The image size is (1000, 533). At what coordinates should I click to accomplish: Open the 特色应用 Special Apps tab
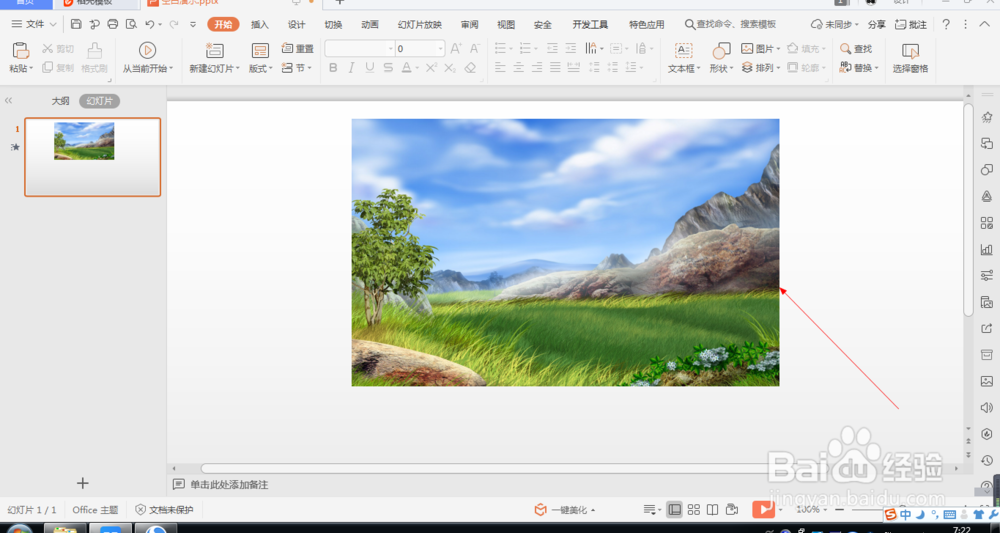[647, 24]
